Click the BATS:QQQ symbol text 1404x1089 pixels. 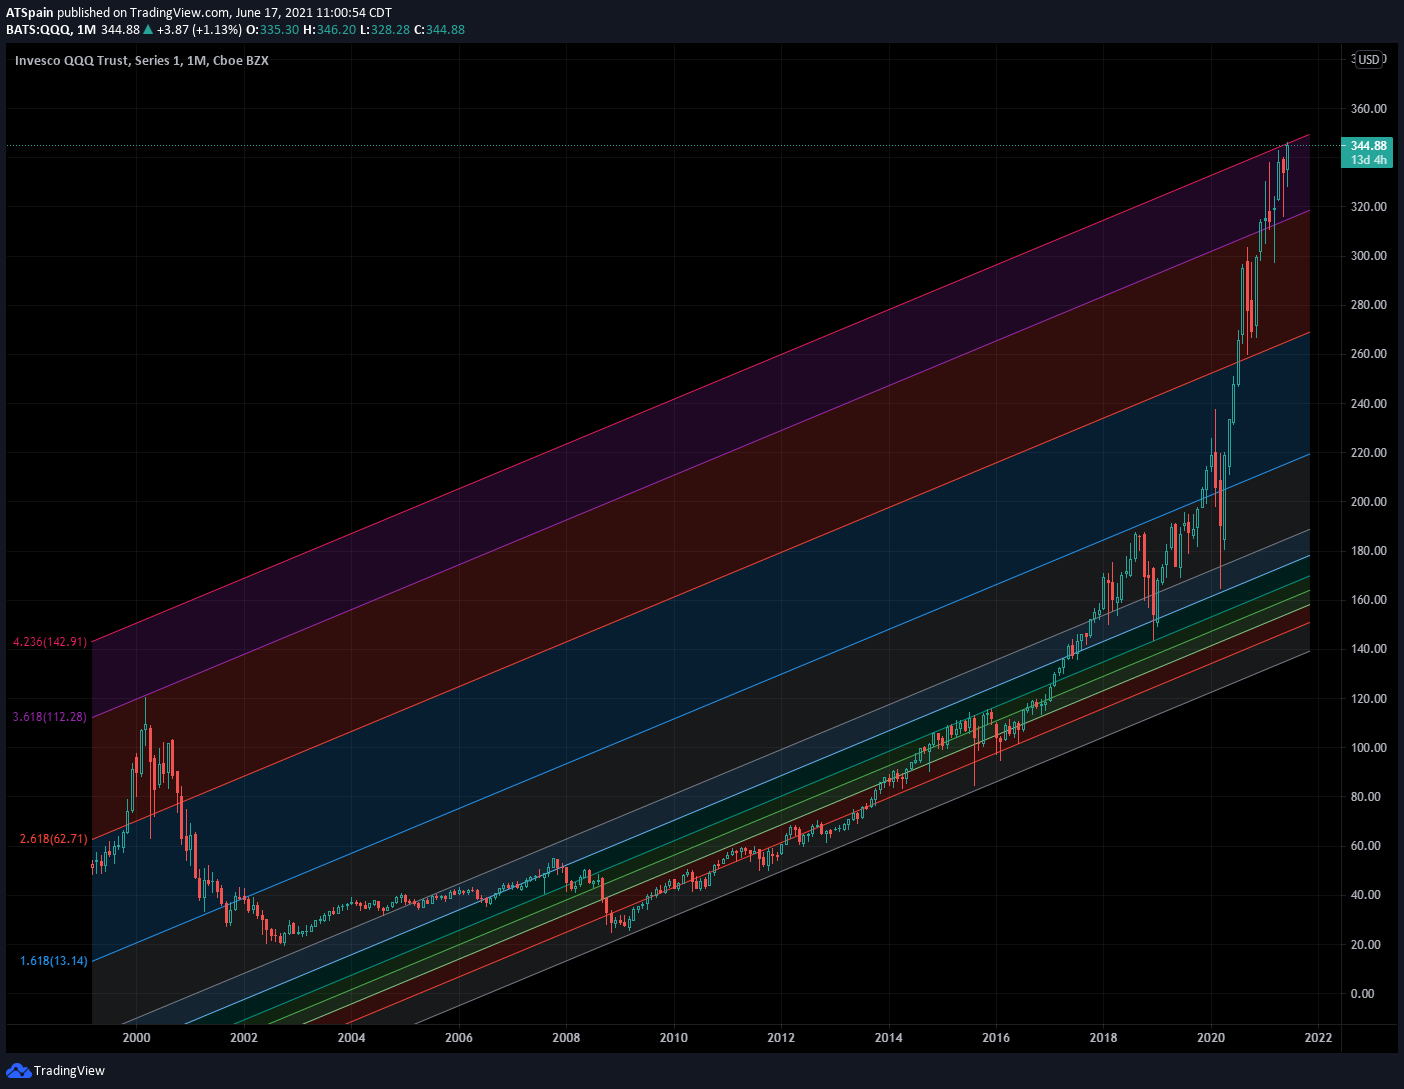(x=37, y=30)
